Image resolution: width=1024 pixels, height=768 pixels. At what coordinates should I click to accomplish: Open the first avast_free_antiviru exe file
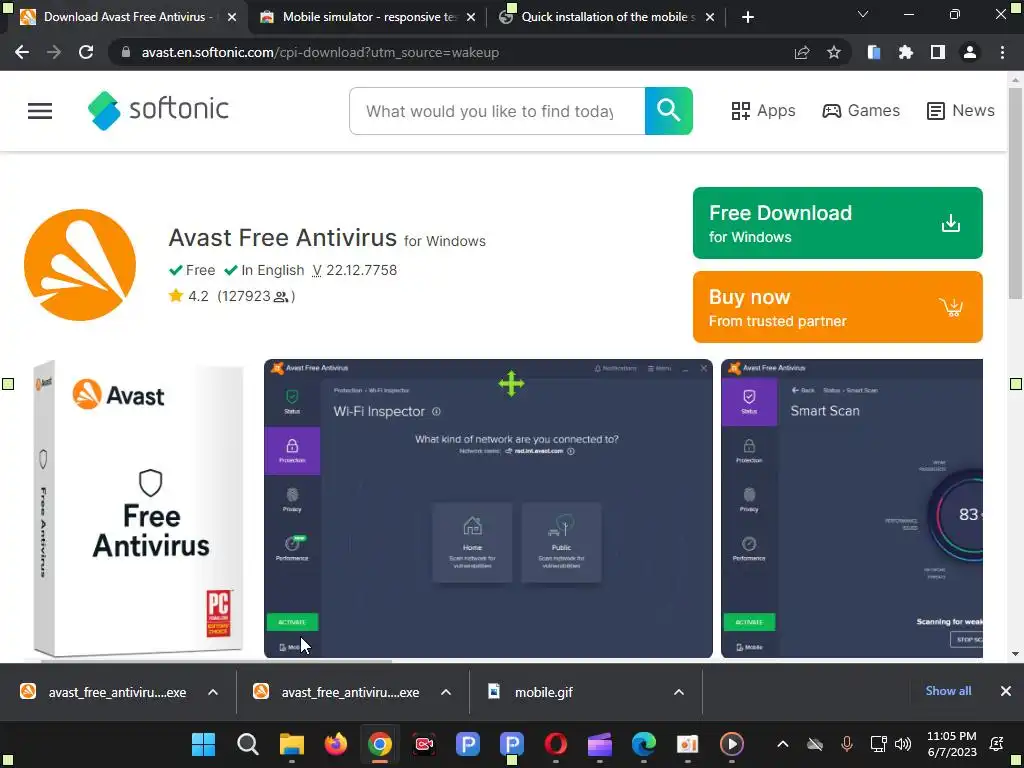(x=104, y=692)
